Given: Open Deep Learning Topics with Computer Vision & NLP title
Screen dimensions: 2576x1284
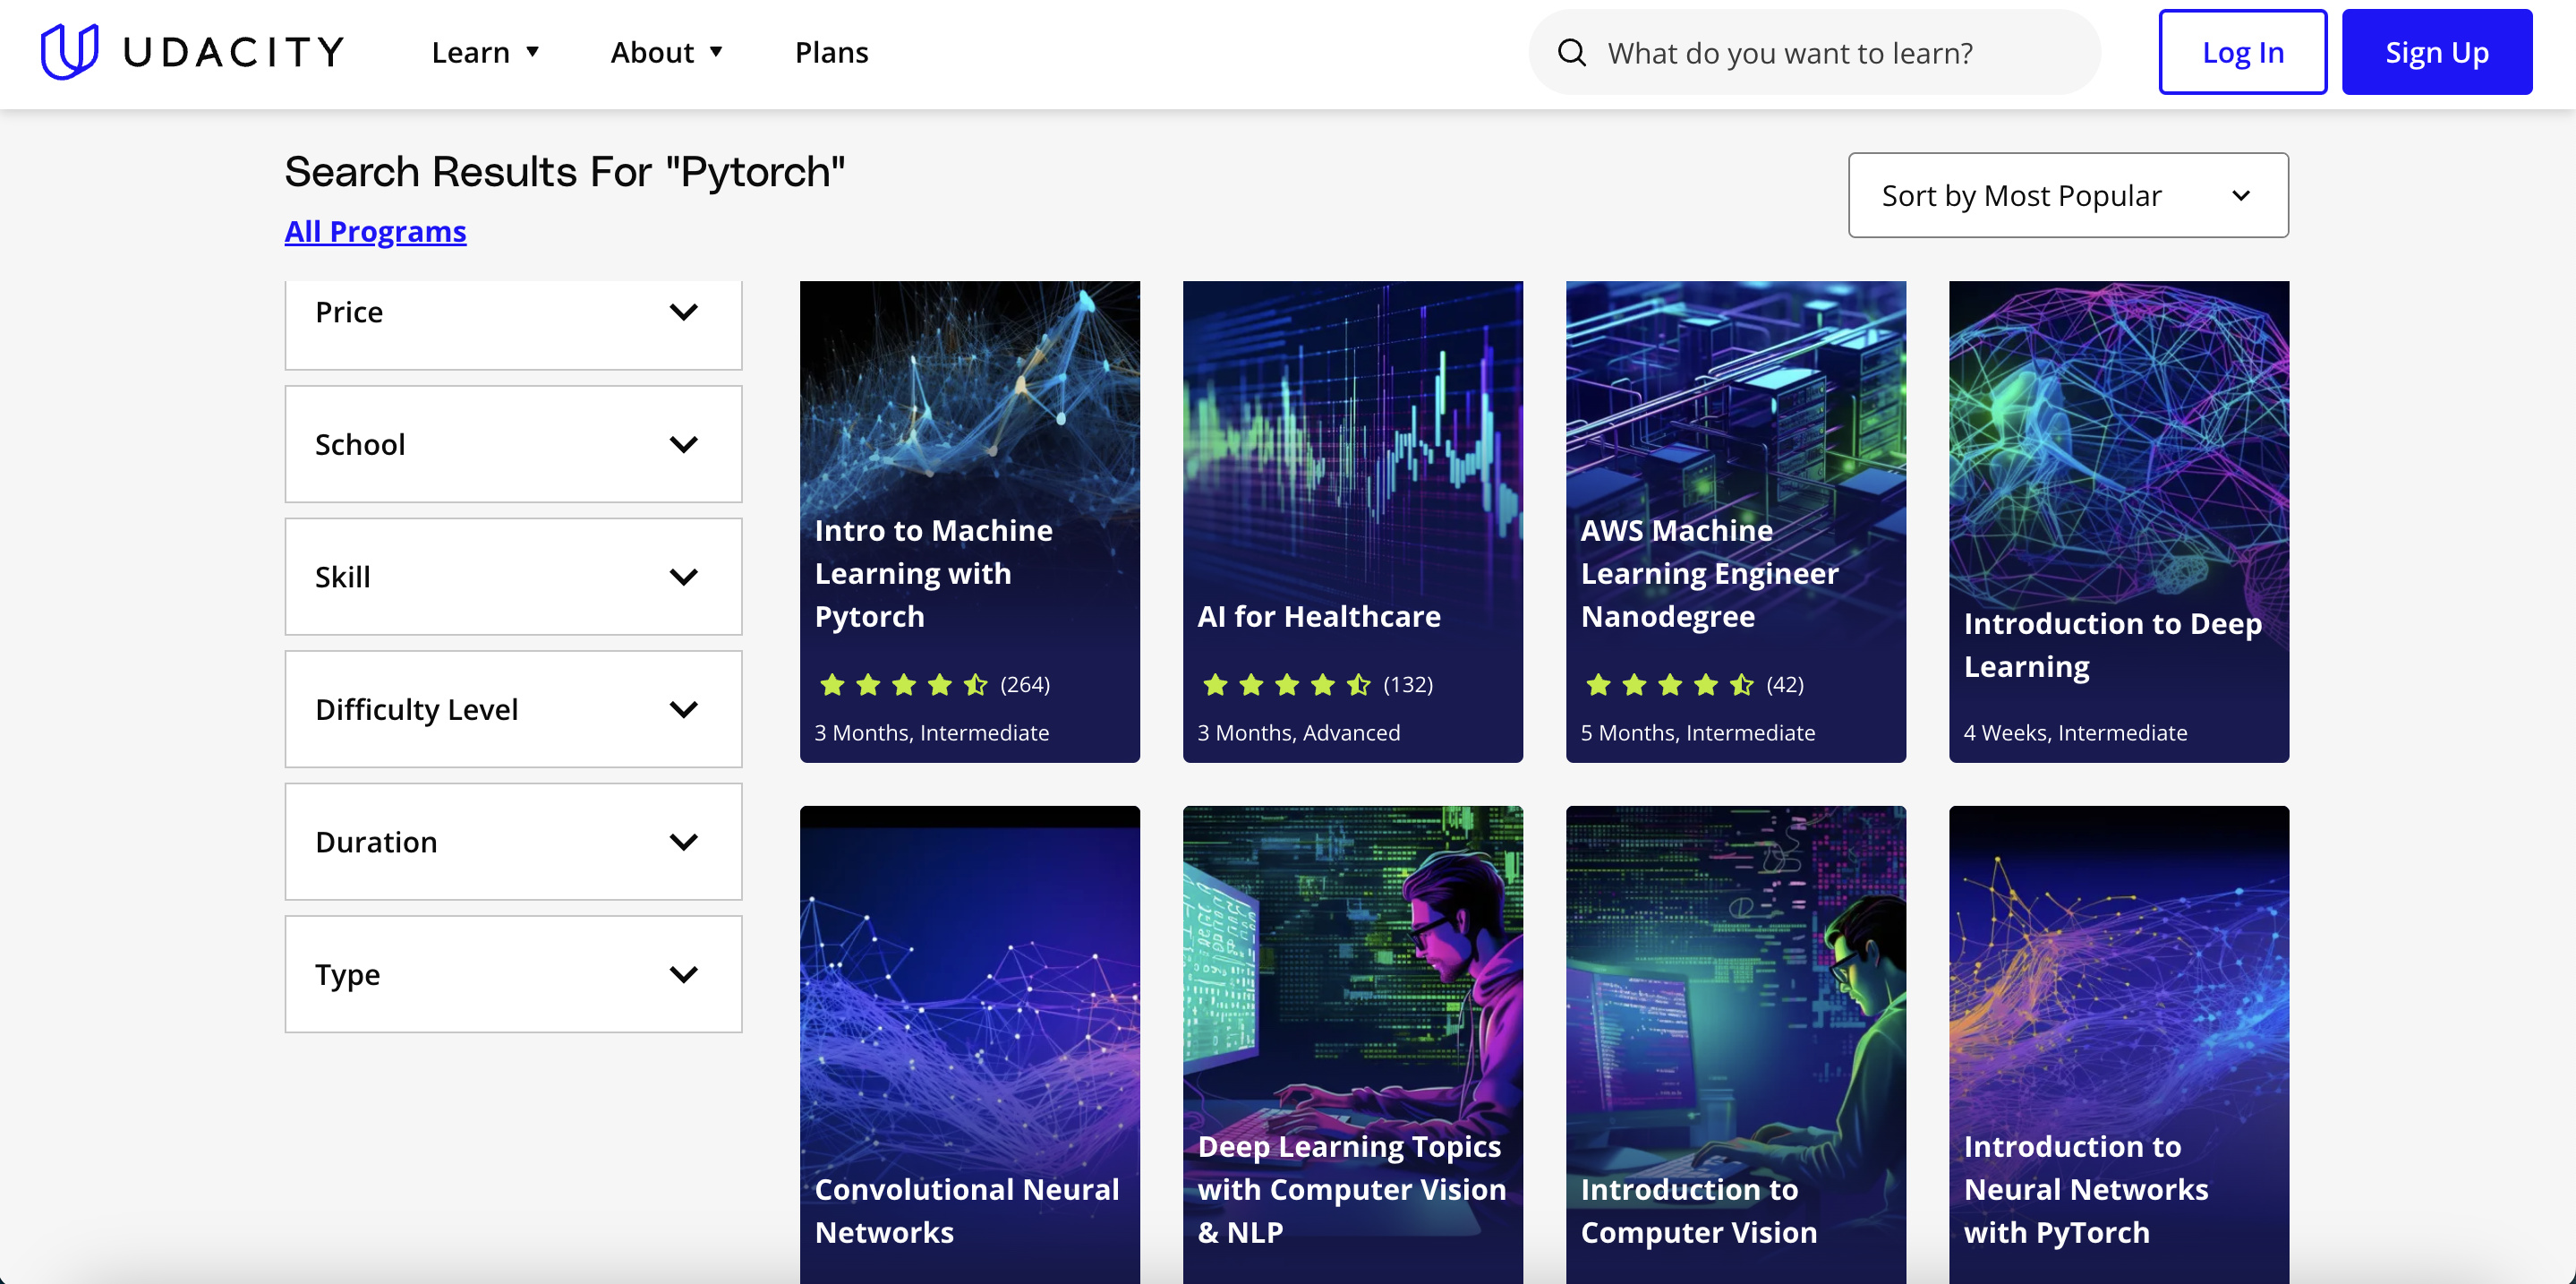Looking at the screenshot, I should pyautogui.click(x=1352, y=1189).
